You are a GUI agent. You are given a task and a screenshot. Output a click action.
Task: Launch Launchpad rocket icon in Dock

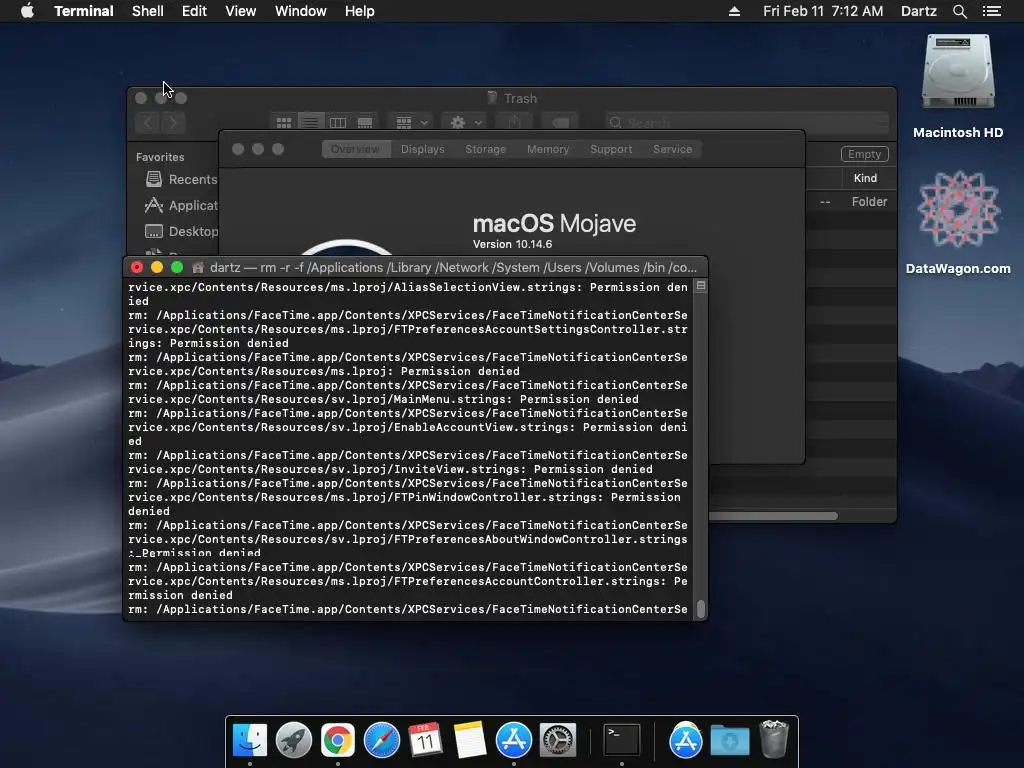pos(294,741)
